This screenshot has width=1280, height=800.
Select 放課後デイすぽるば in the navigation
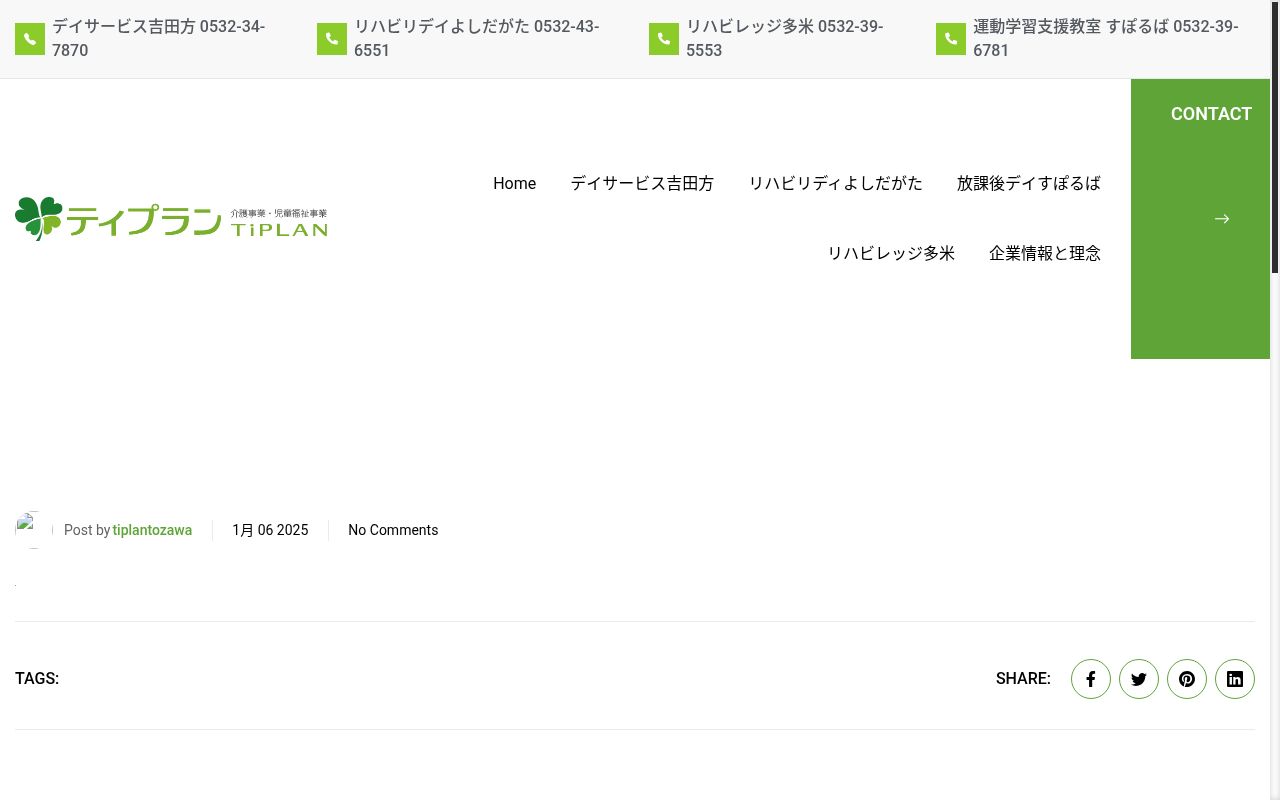pos(1029,184)
